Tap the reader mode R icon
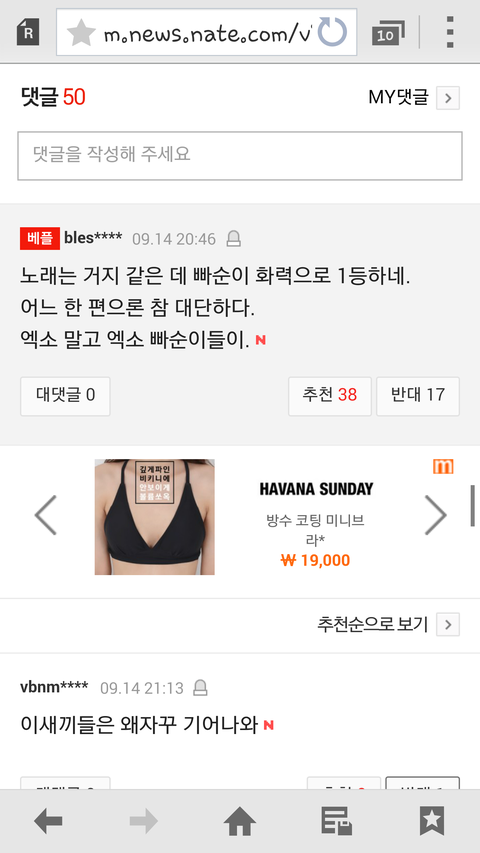Image resolution: width=480 pixels, height=853 pixels. pos(28,32)
